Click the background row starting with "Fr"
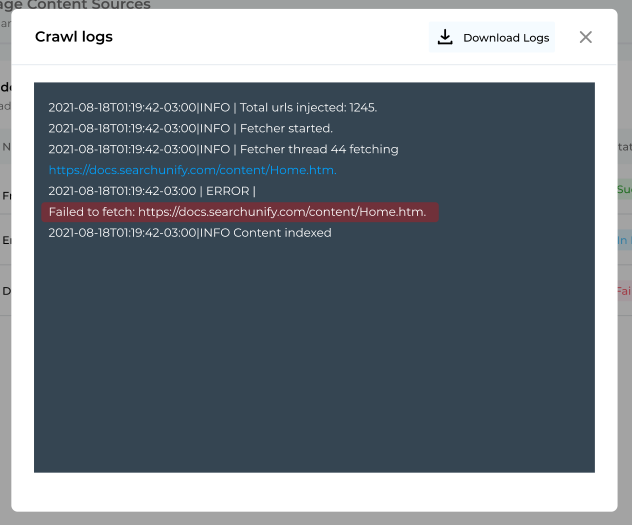Image resolution: width=632 pixels, height=525 pixels. [6, 196]
